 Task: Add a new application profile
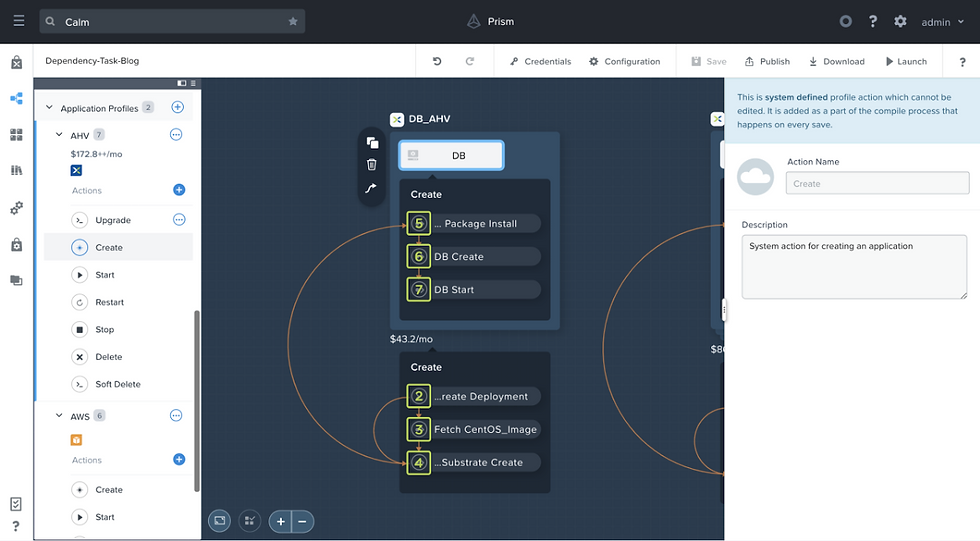pos(178,107)
